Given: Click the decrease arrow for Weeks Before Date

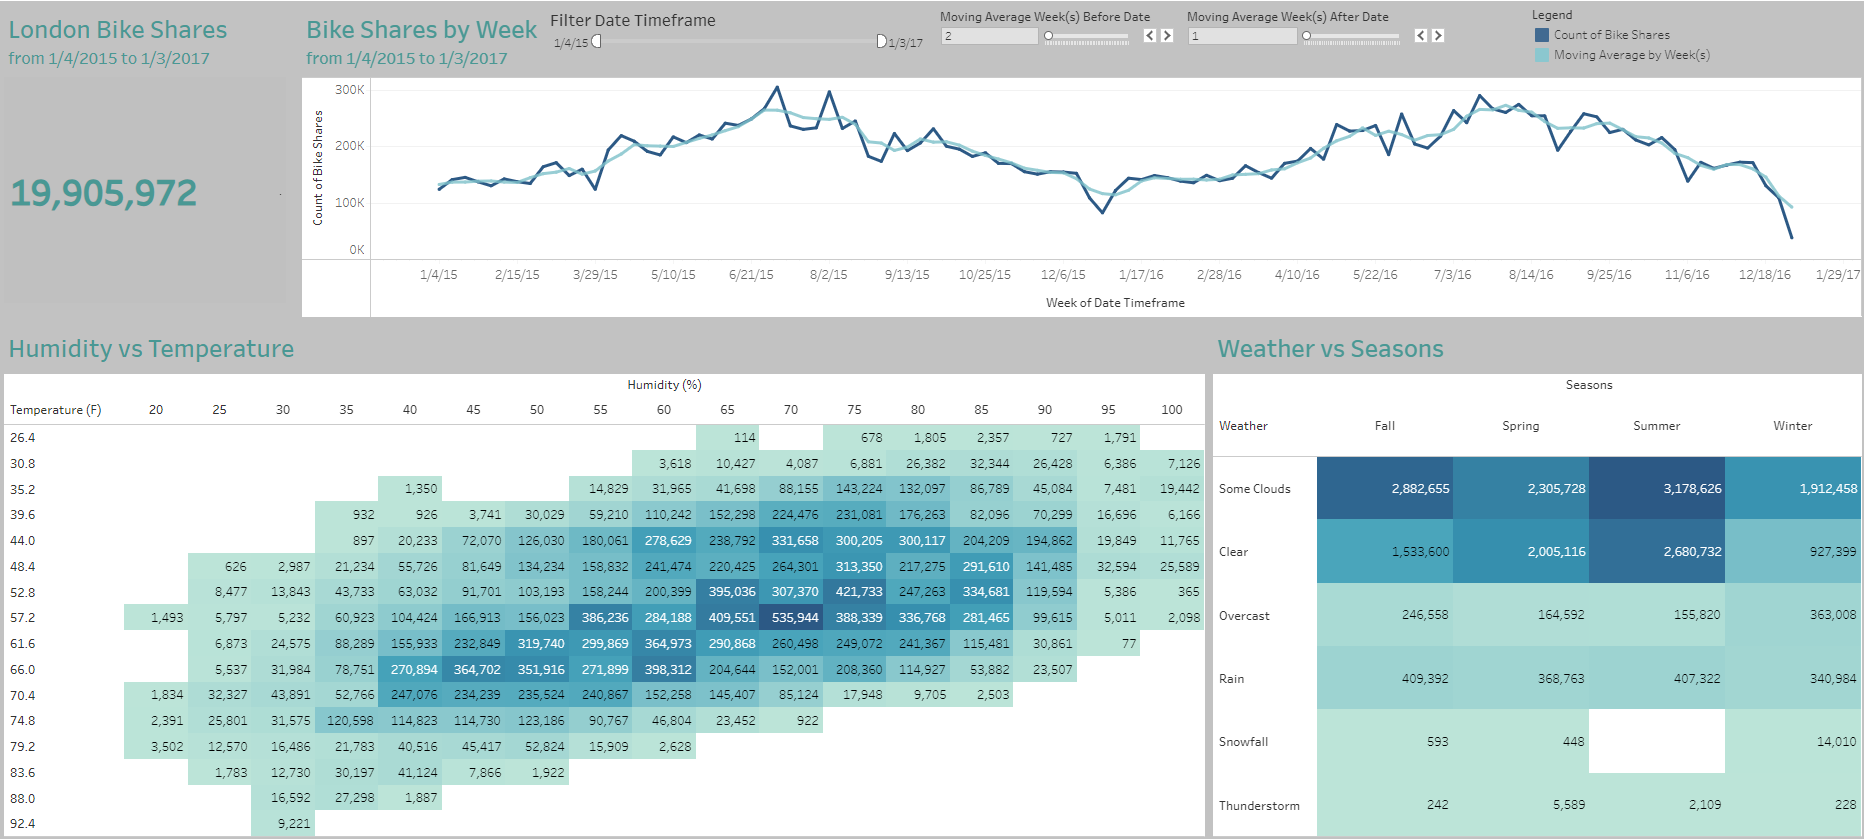Looking at the screenshot, I should (x=1150, y=36).
